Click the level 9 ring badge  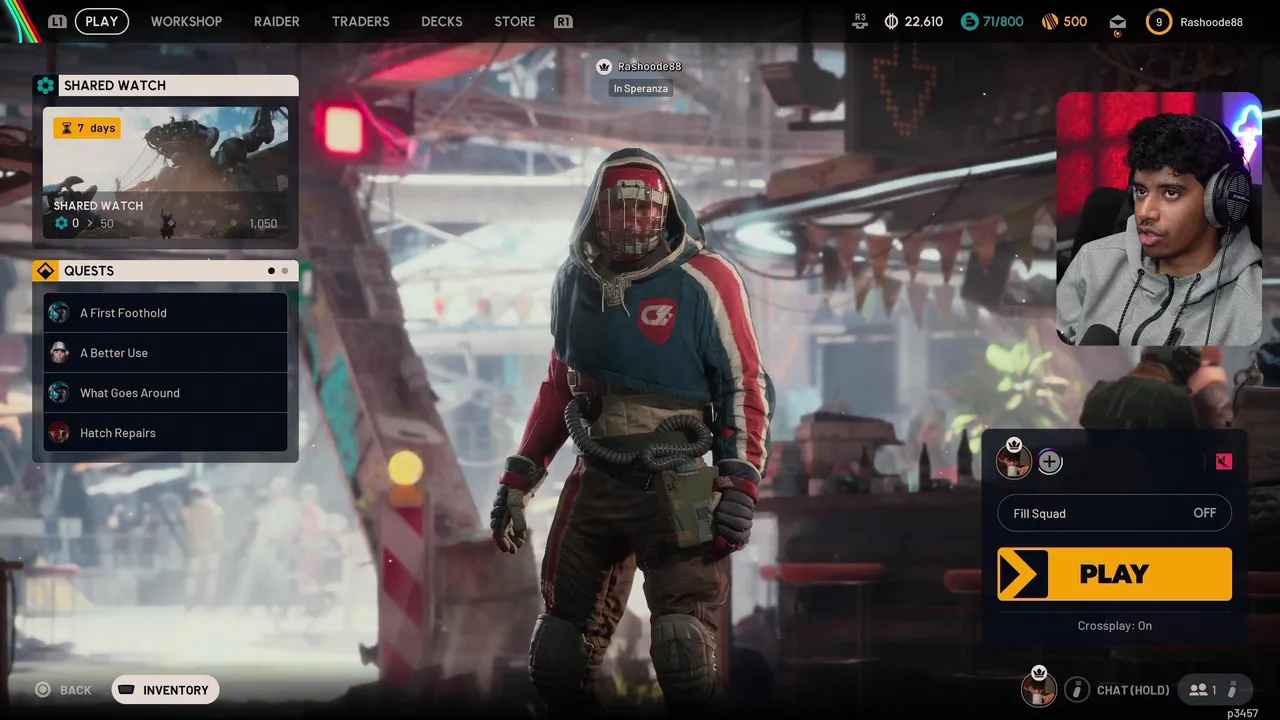pos(1159,22)
